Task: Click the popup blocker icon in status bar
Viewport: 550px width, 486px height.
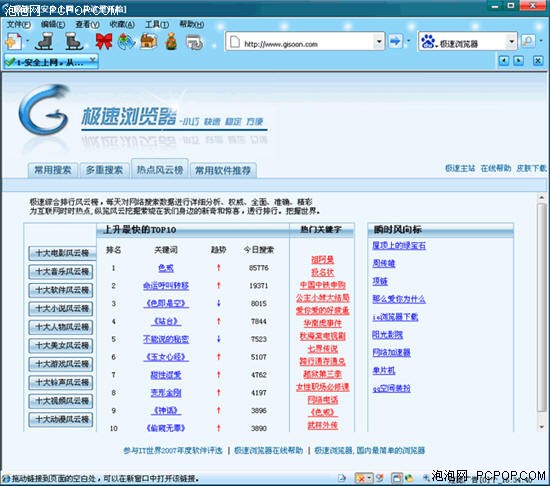Action: pyautogui.click(x=361, y=478)
